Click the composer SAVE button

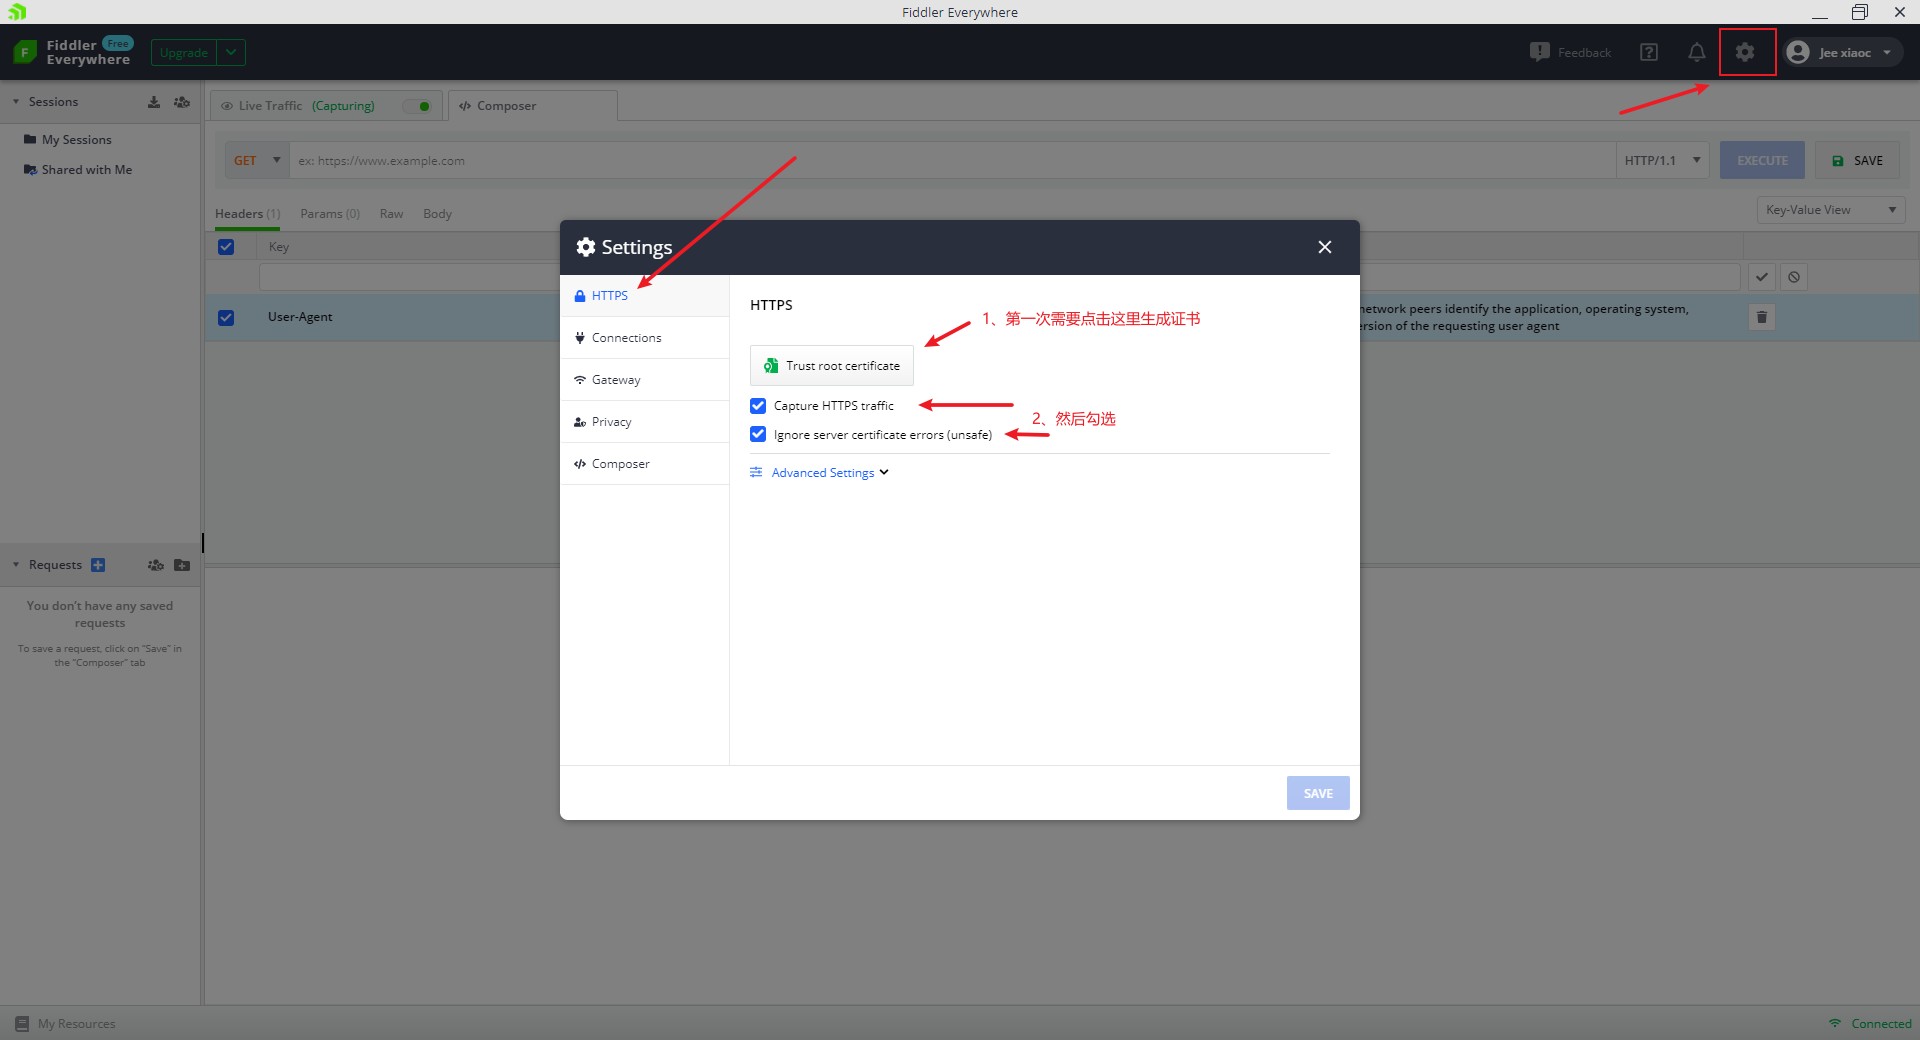(1857, 160)
